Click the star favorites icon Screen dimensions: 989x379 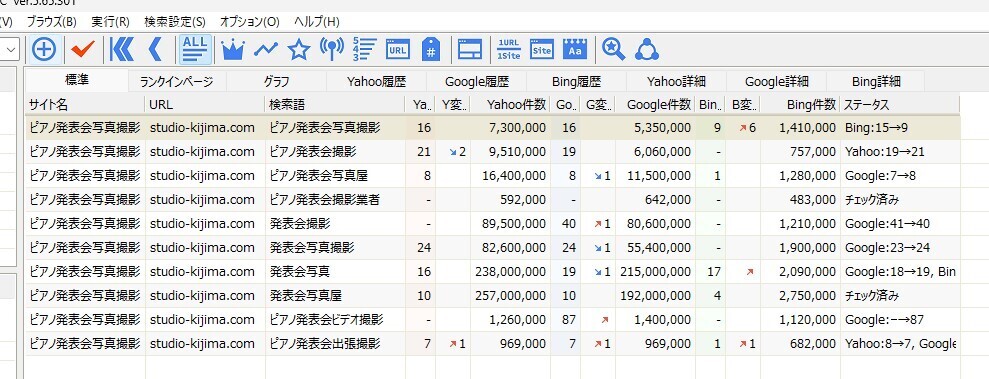(298, 49)
